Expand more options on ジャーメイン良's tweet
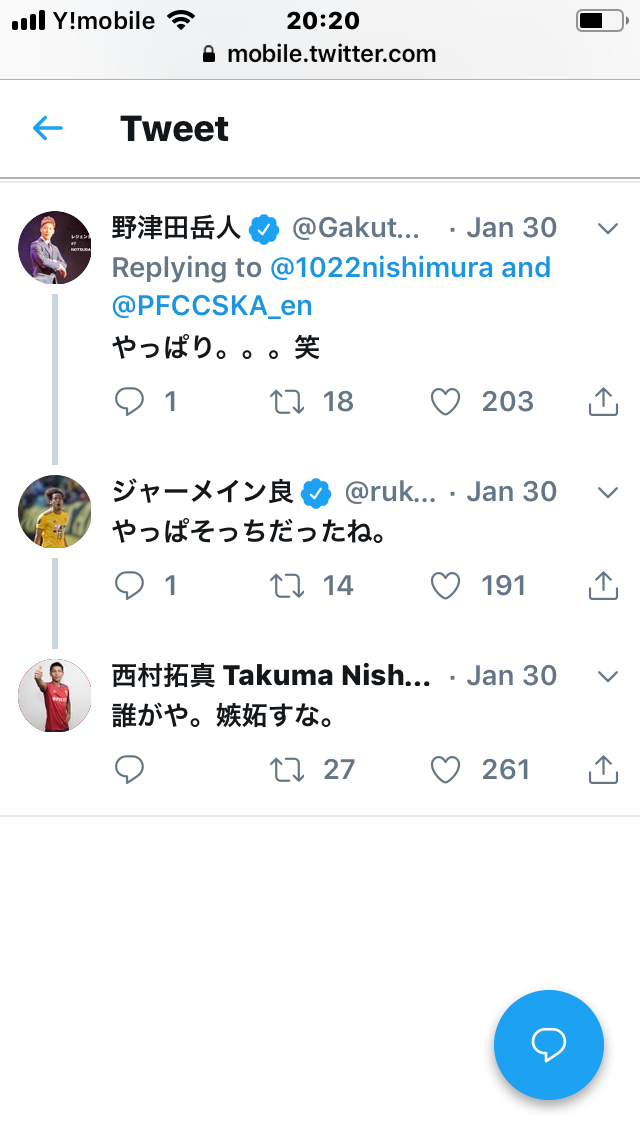This screenshot has height=1136, width=640. pos(608,493)
